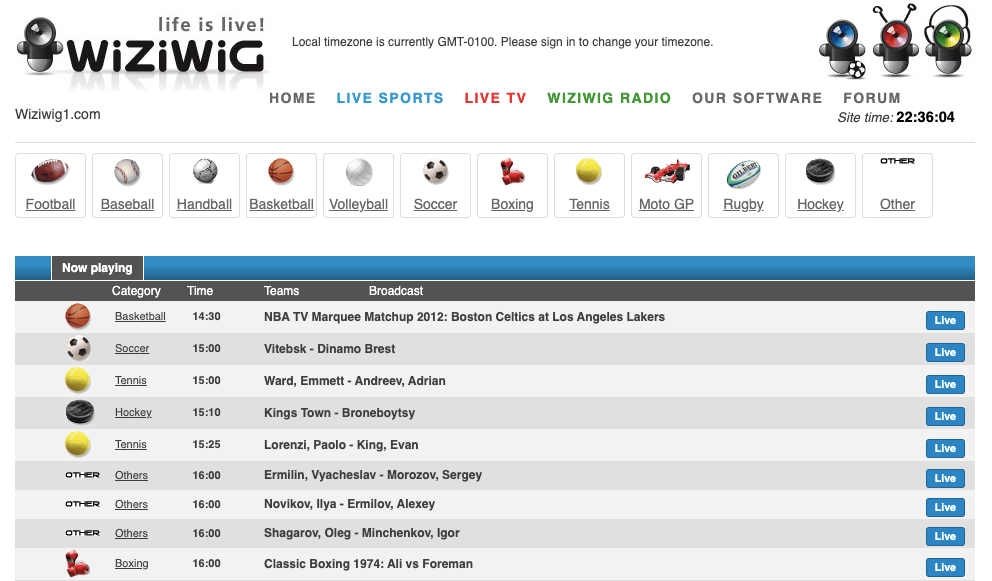
Task: Open the Football category link
Action: (51, 204)
